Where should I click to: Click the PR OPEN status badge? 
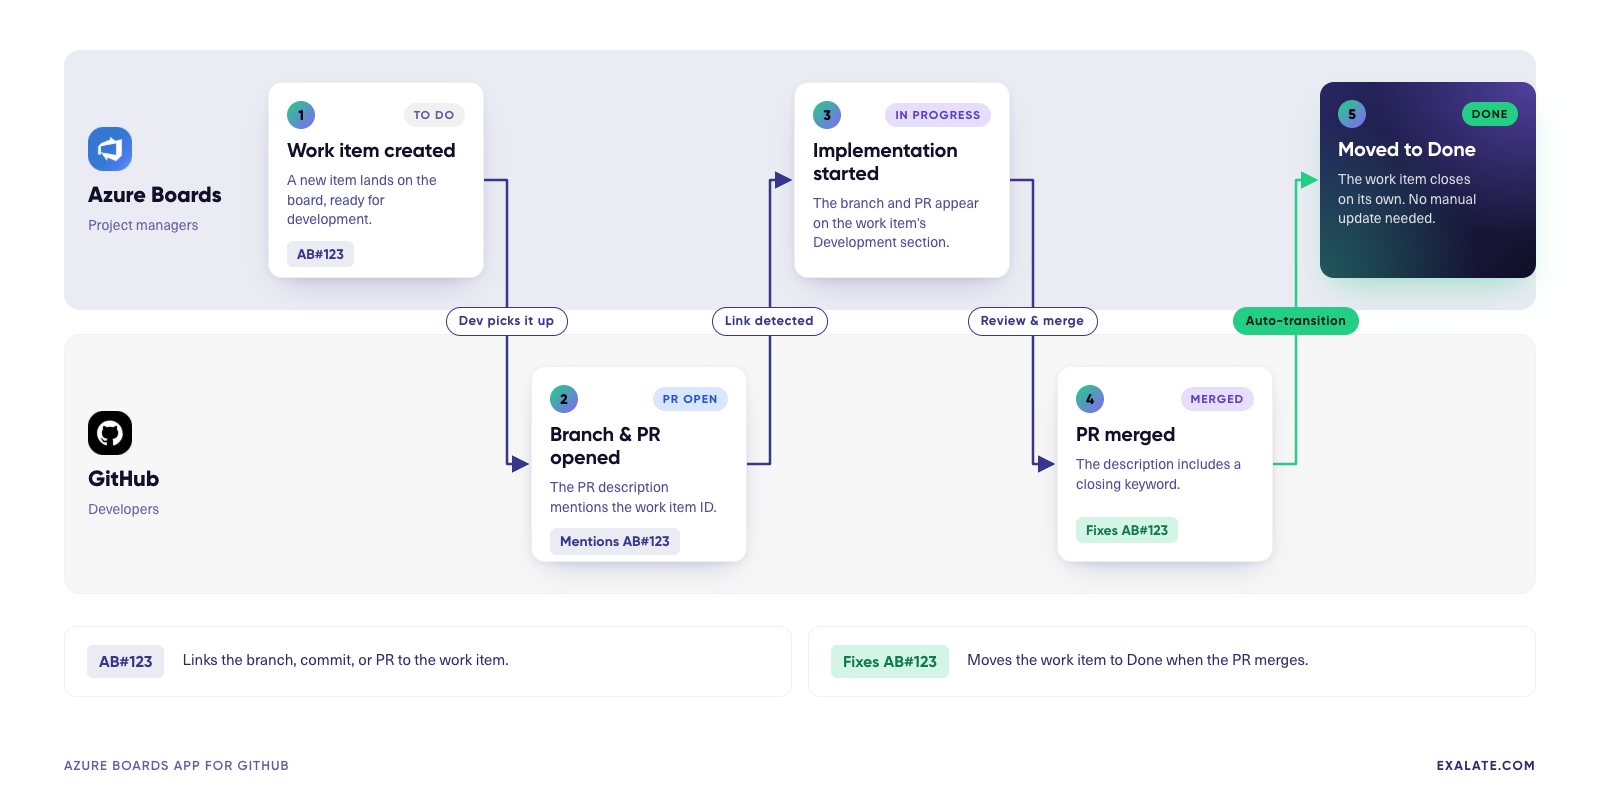(690, 399)
